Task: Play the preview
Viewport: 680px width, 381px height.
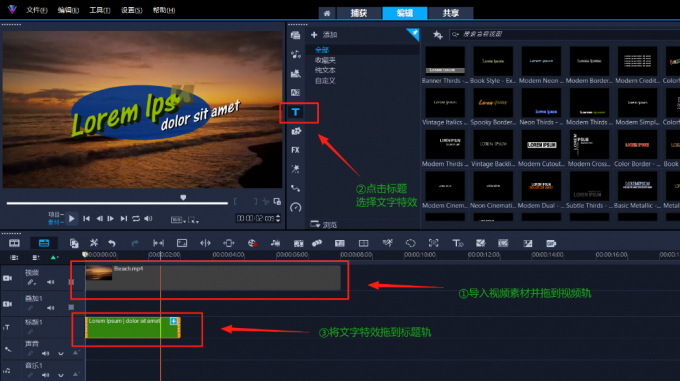Action: [72, 218]
